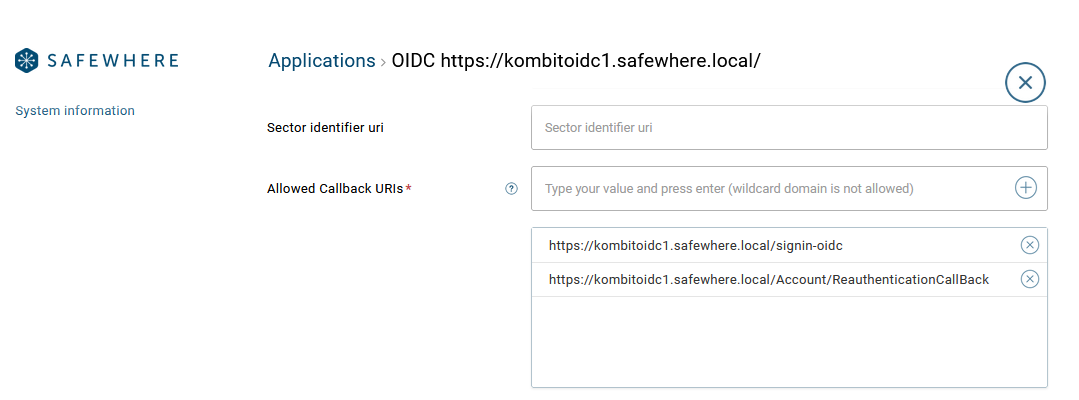Select the OIDC application title in the breadcrumb
This screenshot has width=1079, height=400.
pyautogui.click(x=576, y=61)
